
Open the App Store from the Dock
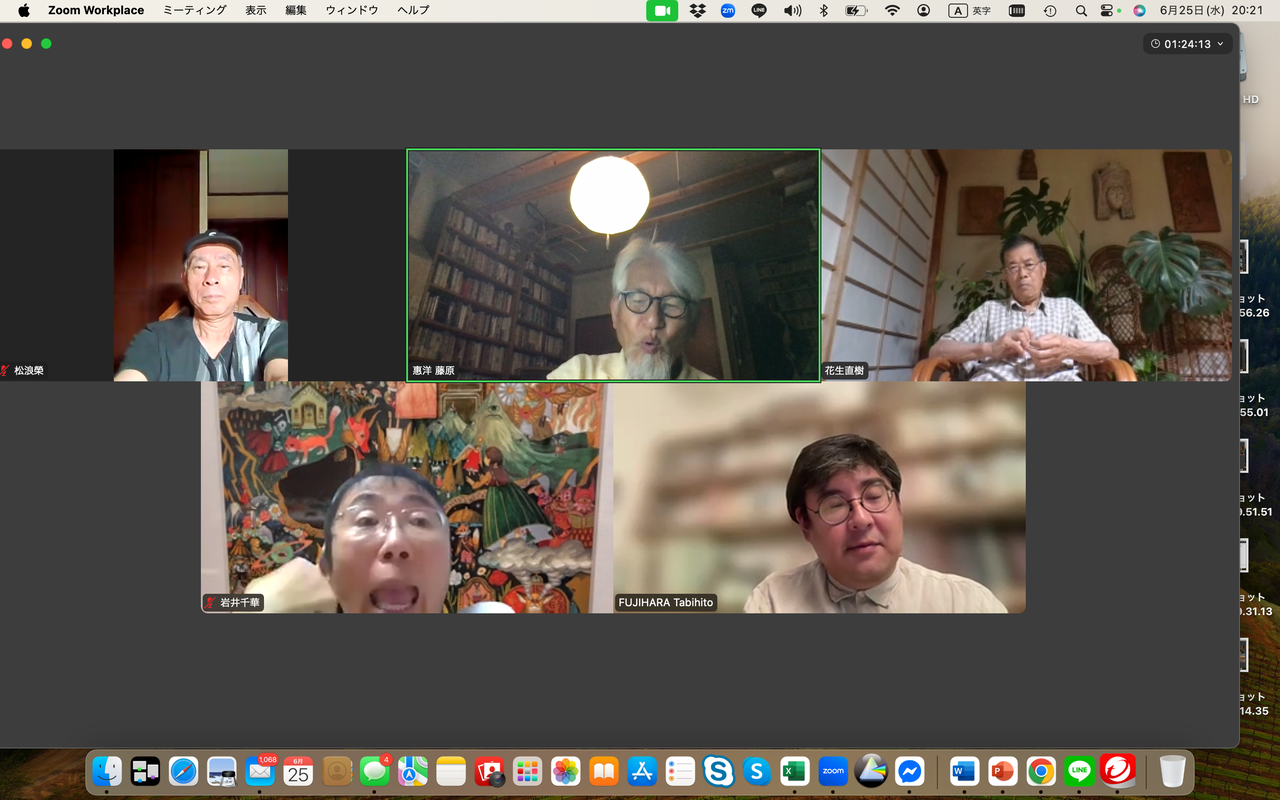point(642,771)
